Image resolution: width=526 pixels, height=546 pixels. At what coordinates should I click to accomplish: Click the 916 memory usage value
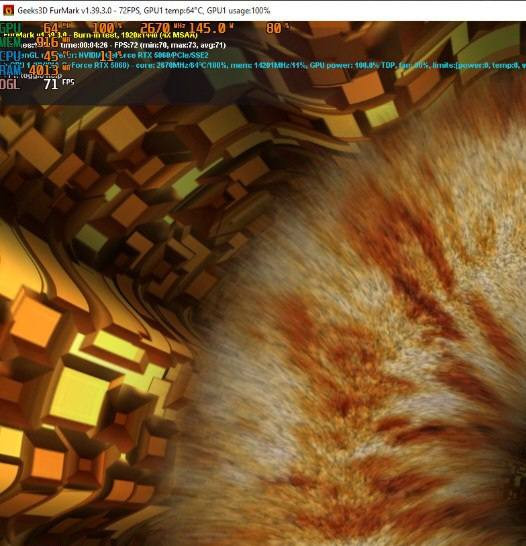point(47,42)
